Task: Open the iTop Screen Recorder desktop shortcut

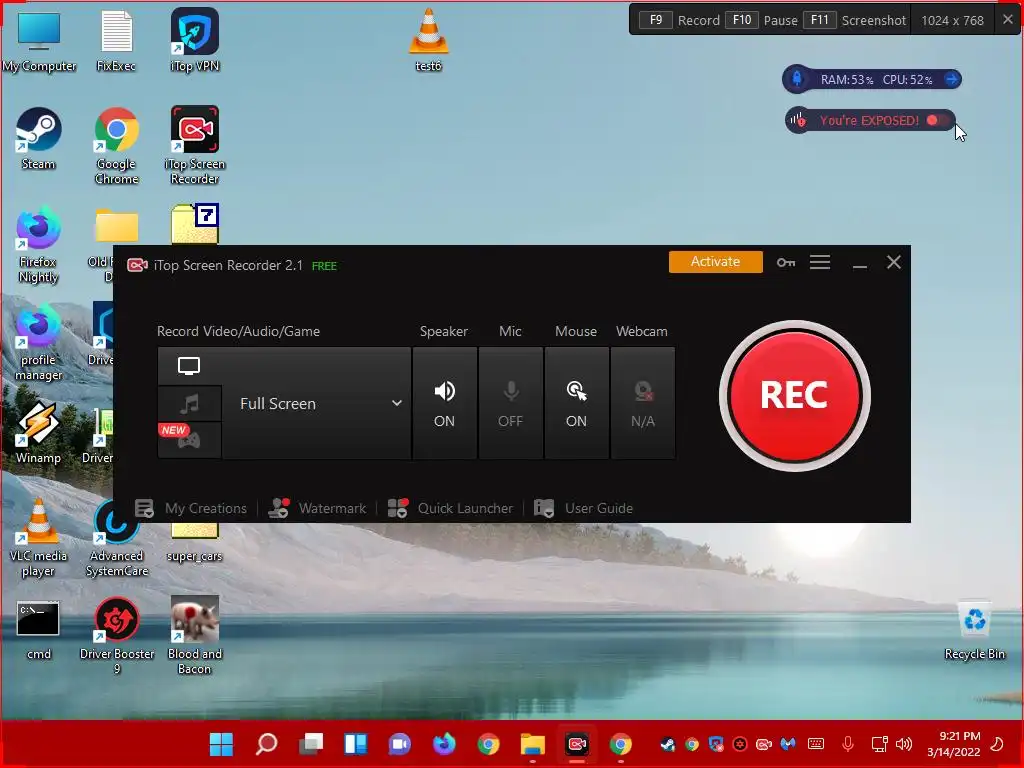Action: pyautogui.click(x=195, y=146)
